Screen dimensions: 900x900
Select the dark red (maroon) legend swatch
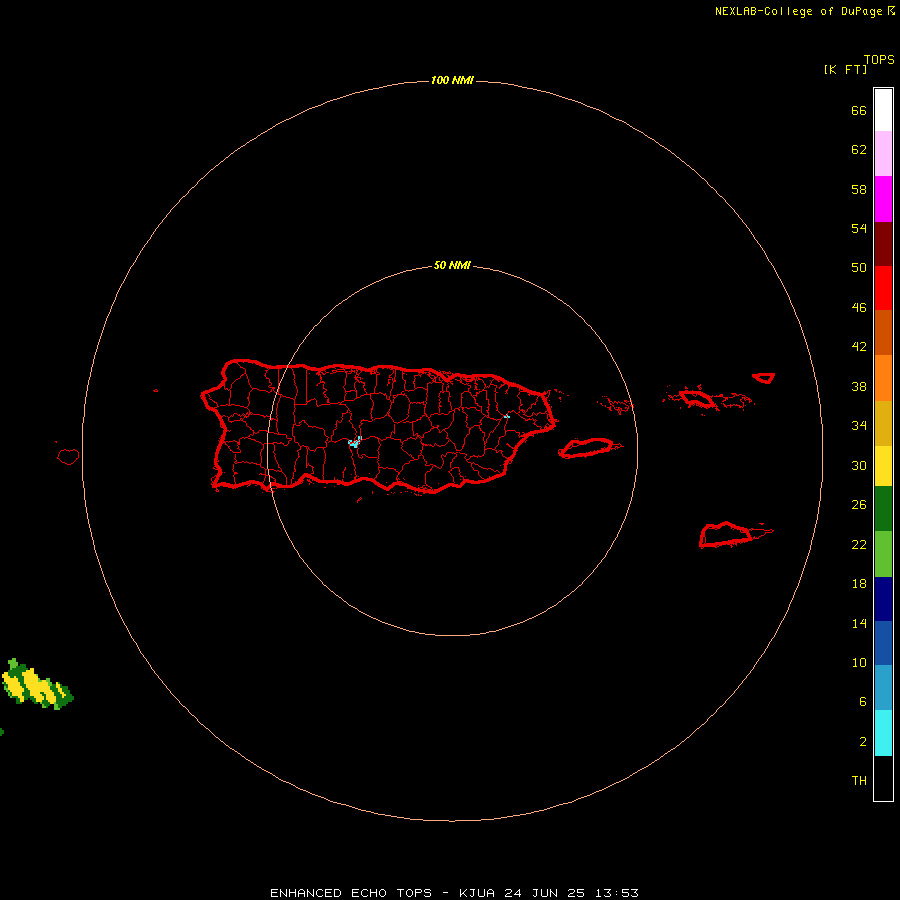(x=883, y=244)
